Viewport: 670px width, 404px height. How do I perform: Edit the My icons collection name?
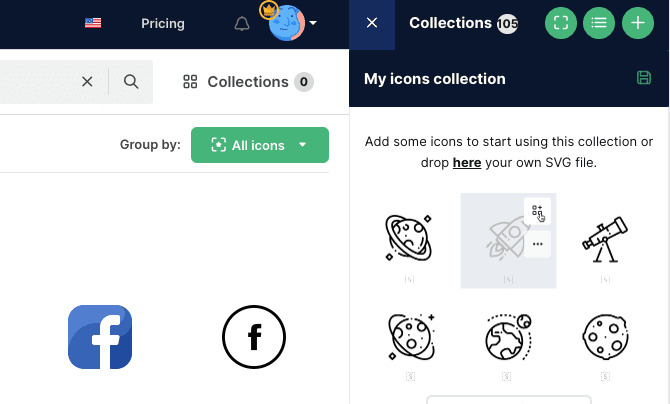tap(434, 78)
